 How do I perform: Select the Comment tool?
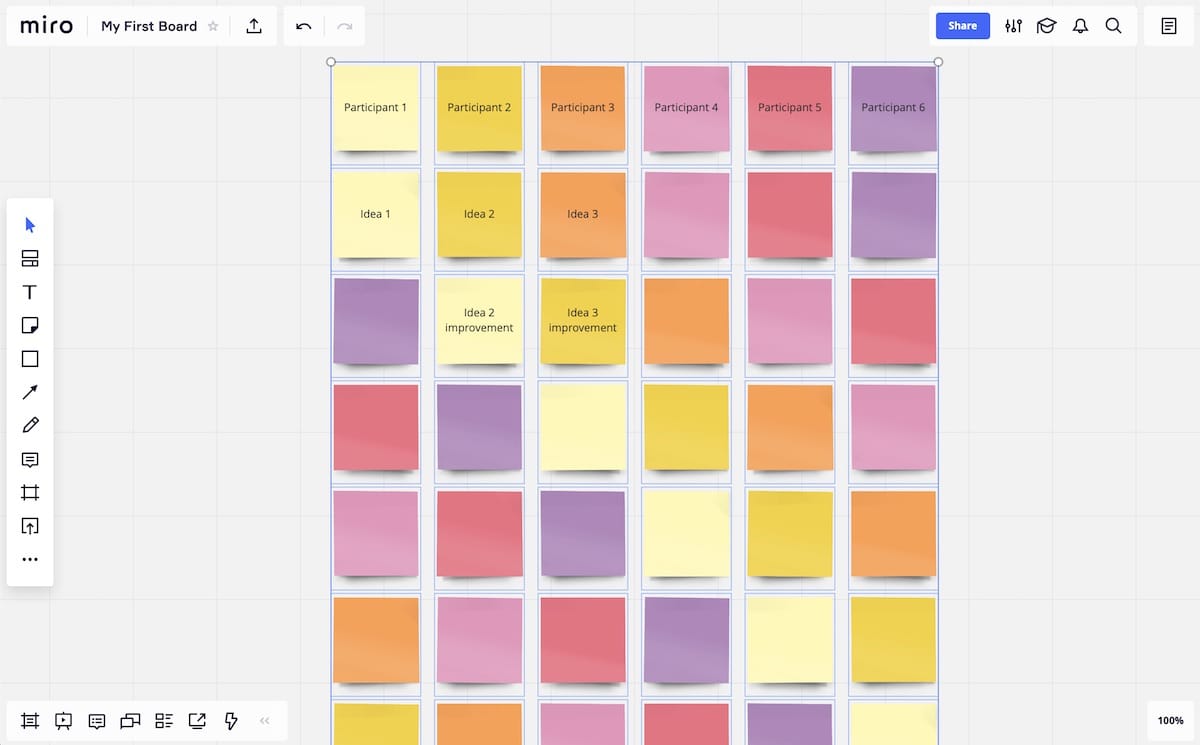click(30, 459)
